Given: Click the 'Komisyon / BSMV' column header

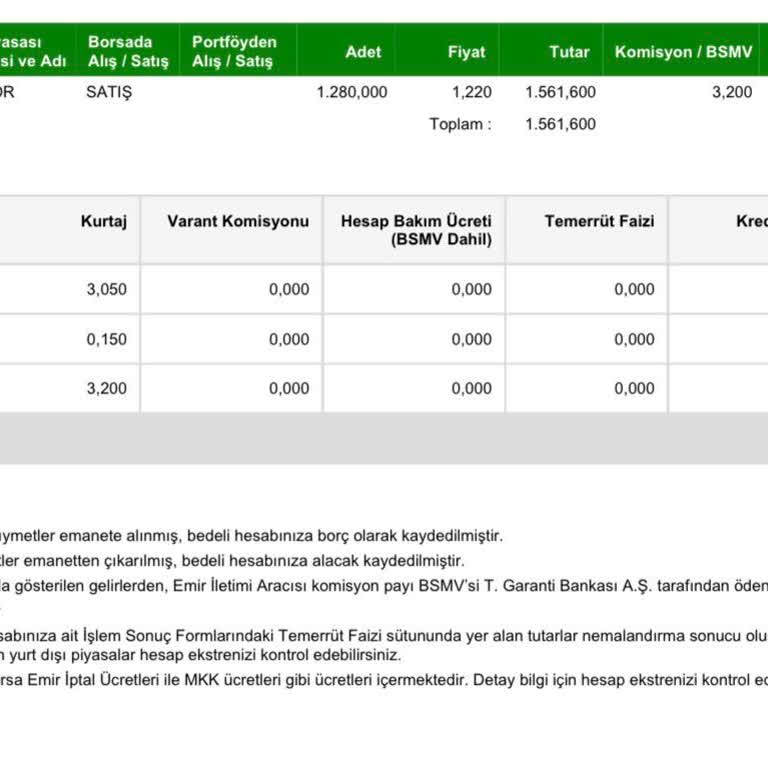Looking at the screenshot, I should pos(683,52).
